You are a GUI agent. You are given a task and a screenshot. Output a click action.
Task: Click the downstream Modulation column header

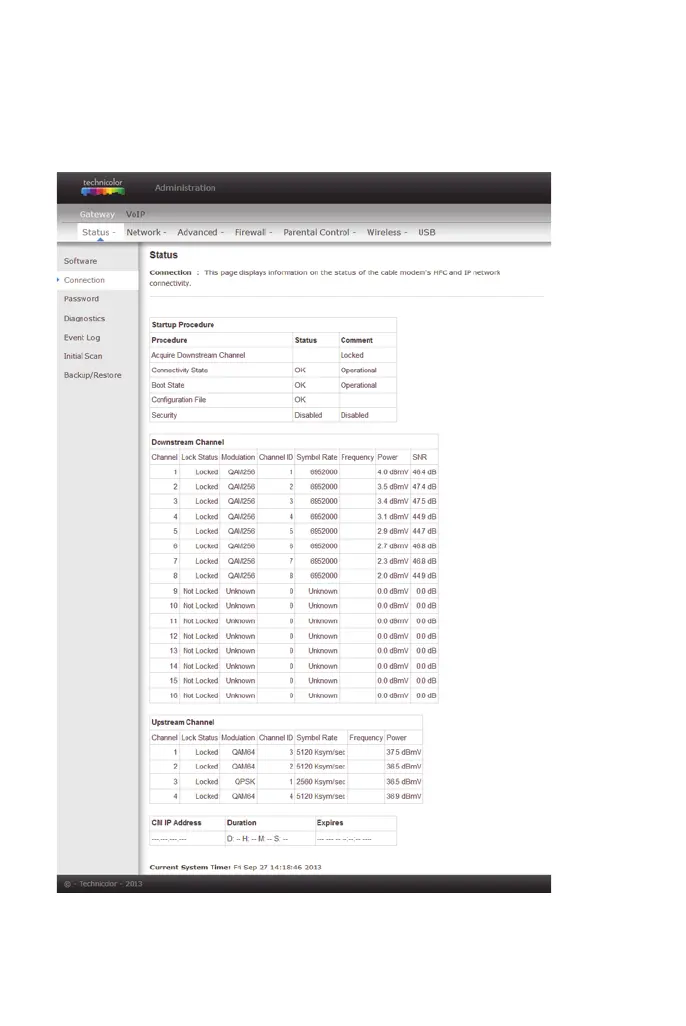238,457
